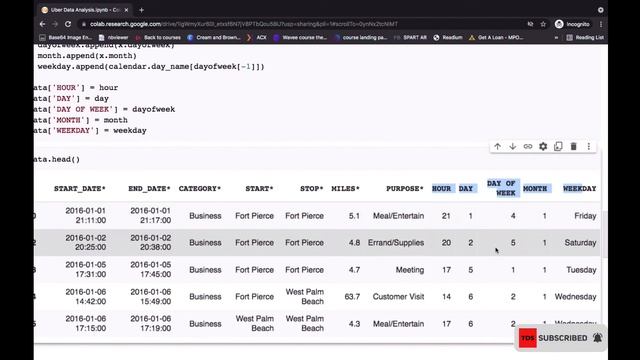Open the Readium bookmark
Viewport: 640px width, 360px height.
[448, 37]
